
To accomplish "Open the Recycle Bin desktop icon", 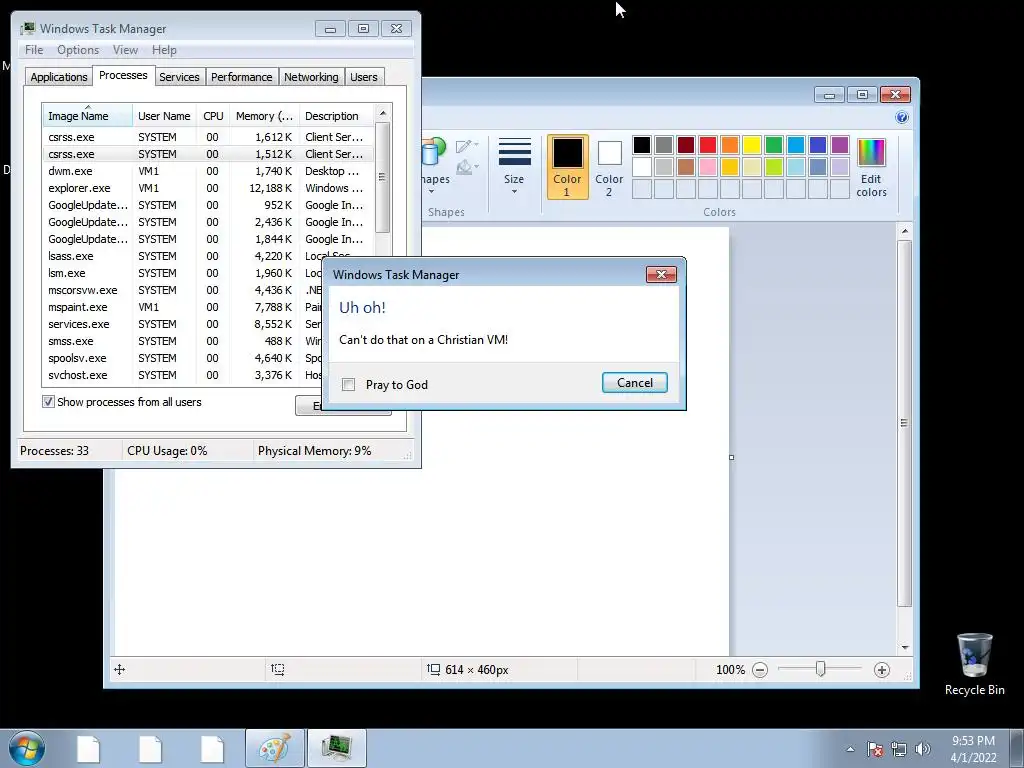I will pyautogui.click(x=974, y=664).
